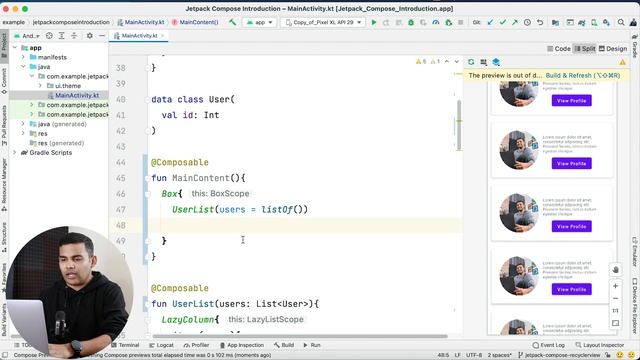The width and height of the screenshot is (640, 360).
Task: Click the editor horizontal scrollbar
Action: pyautogui.click(x=300, y=336)
